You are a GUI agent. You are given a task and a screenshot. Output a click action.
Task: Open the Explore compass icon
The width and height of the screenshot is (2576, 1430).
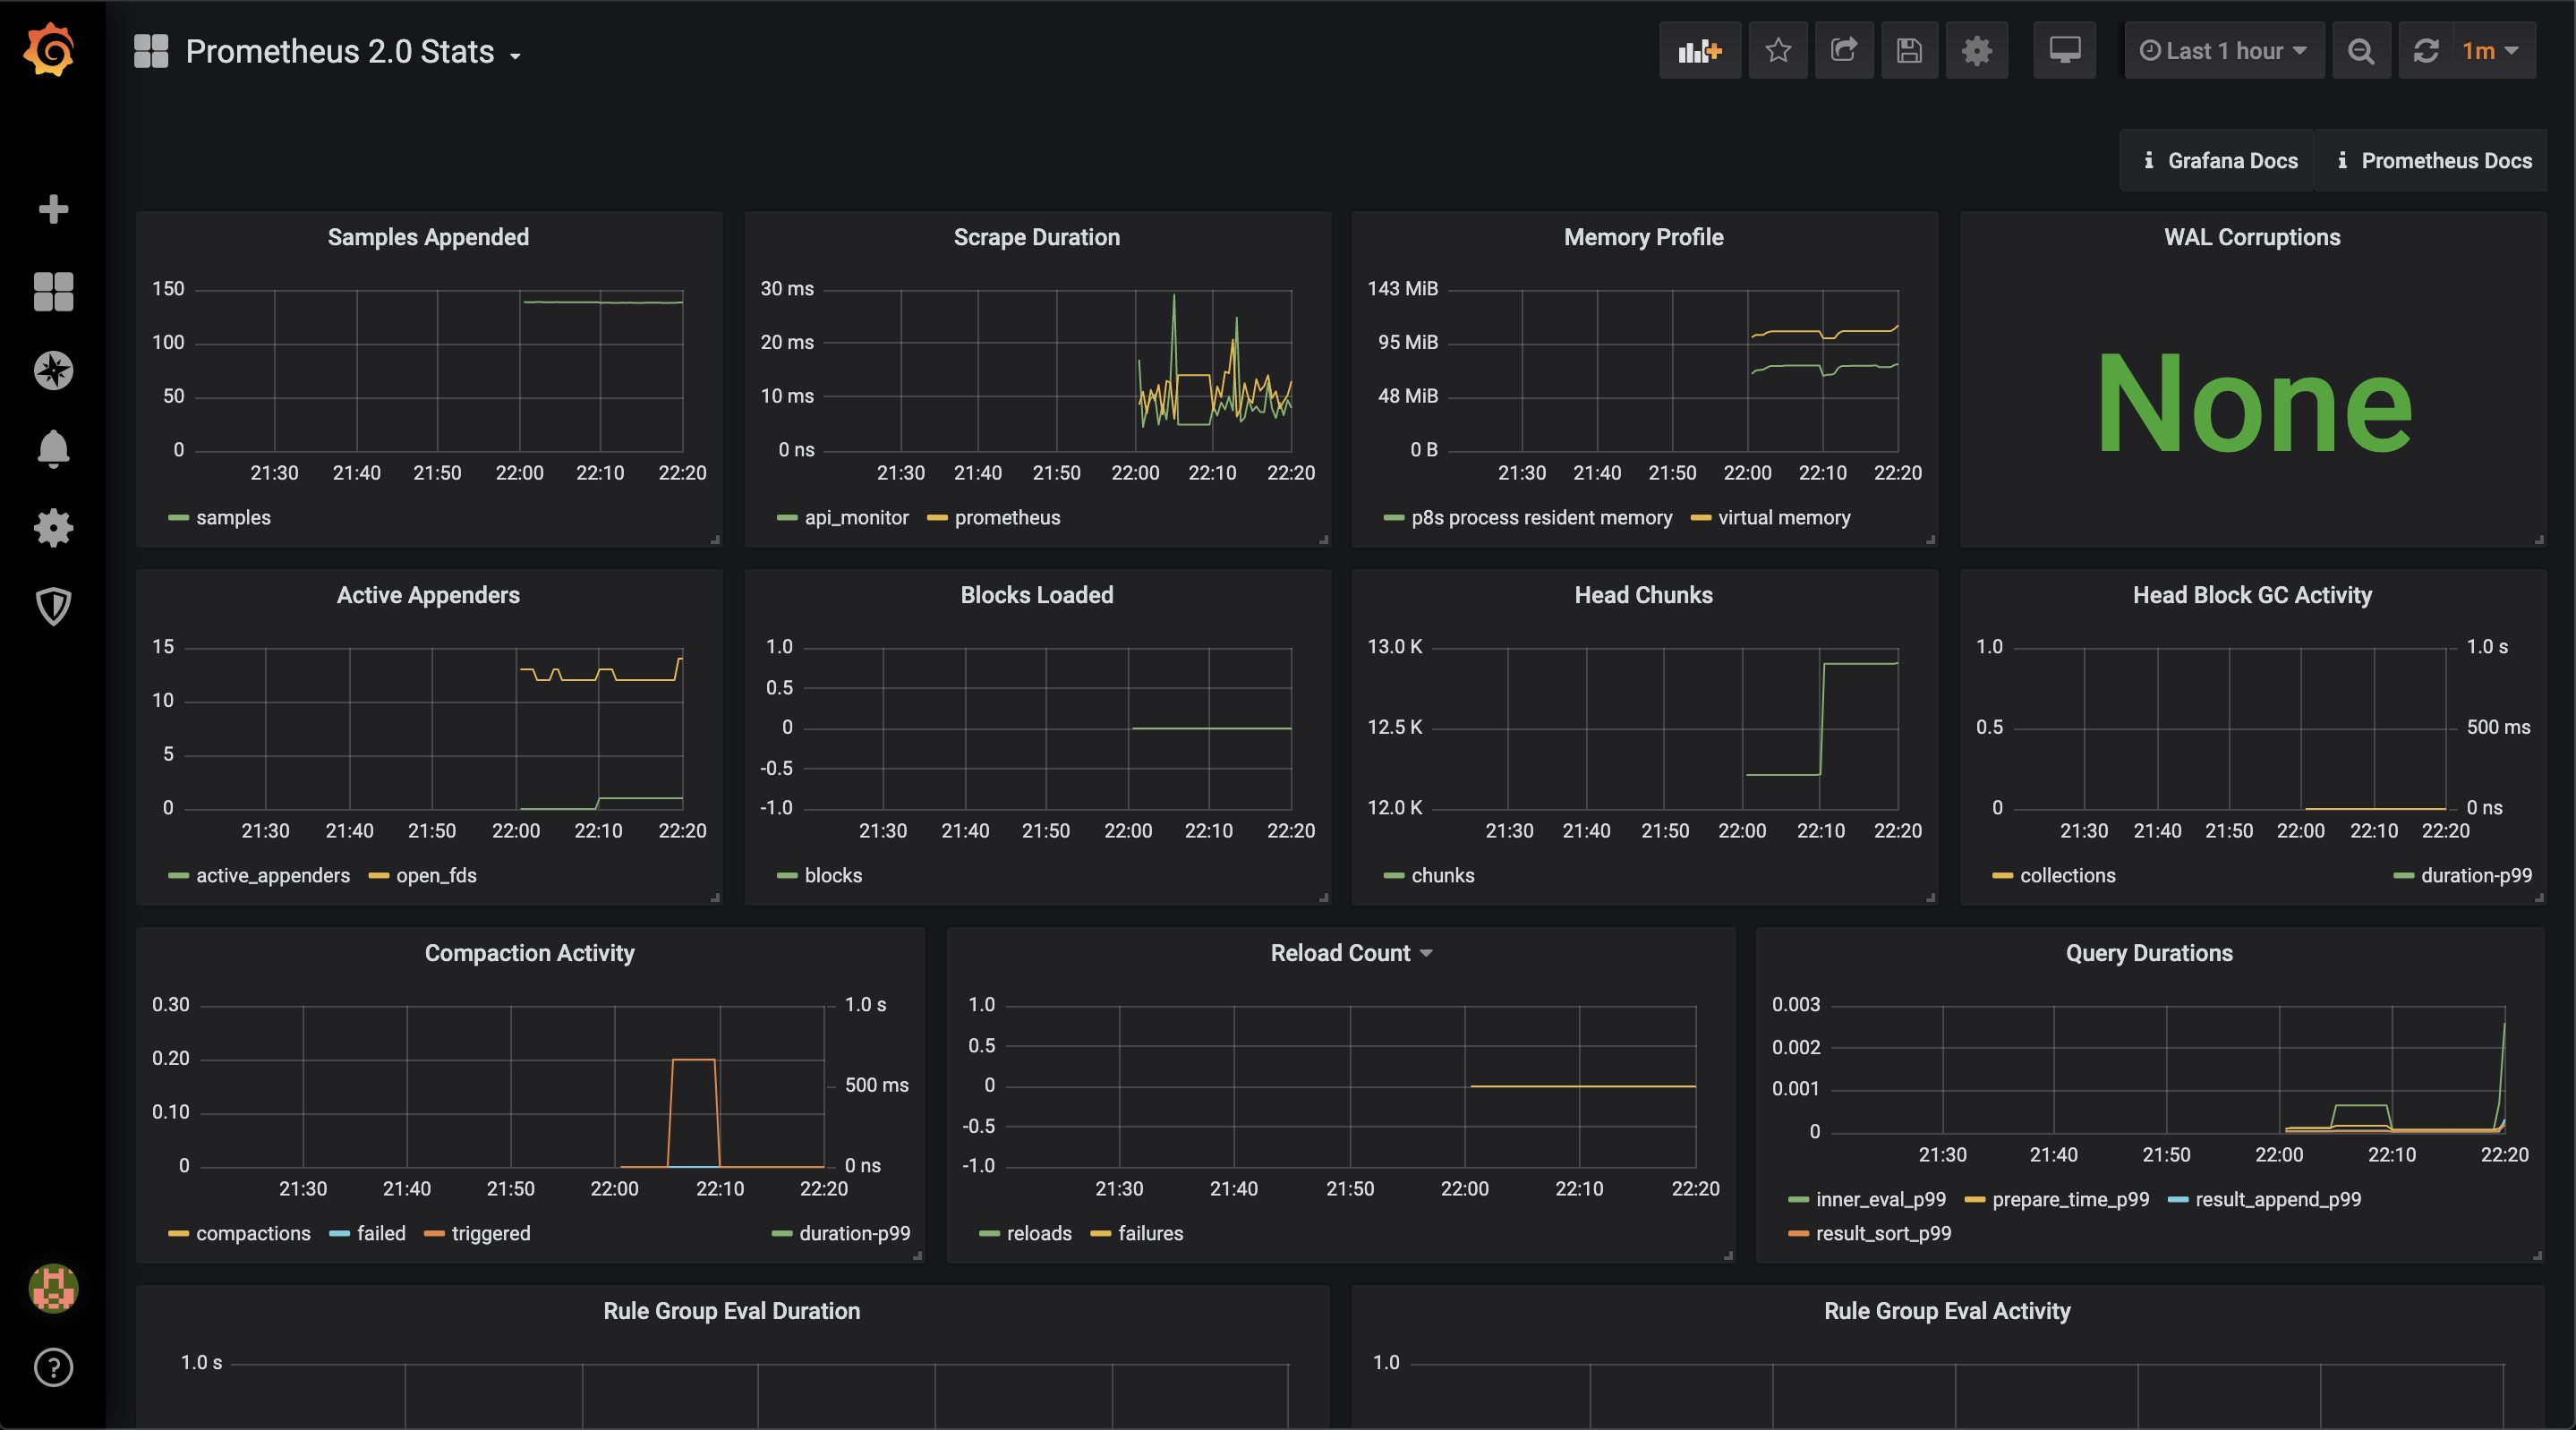53,370
